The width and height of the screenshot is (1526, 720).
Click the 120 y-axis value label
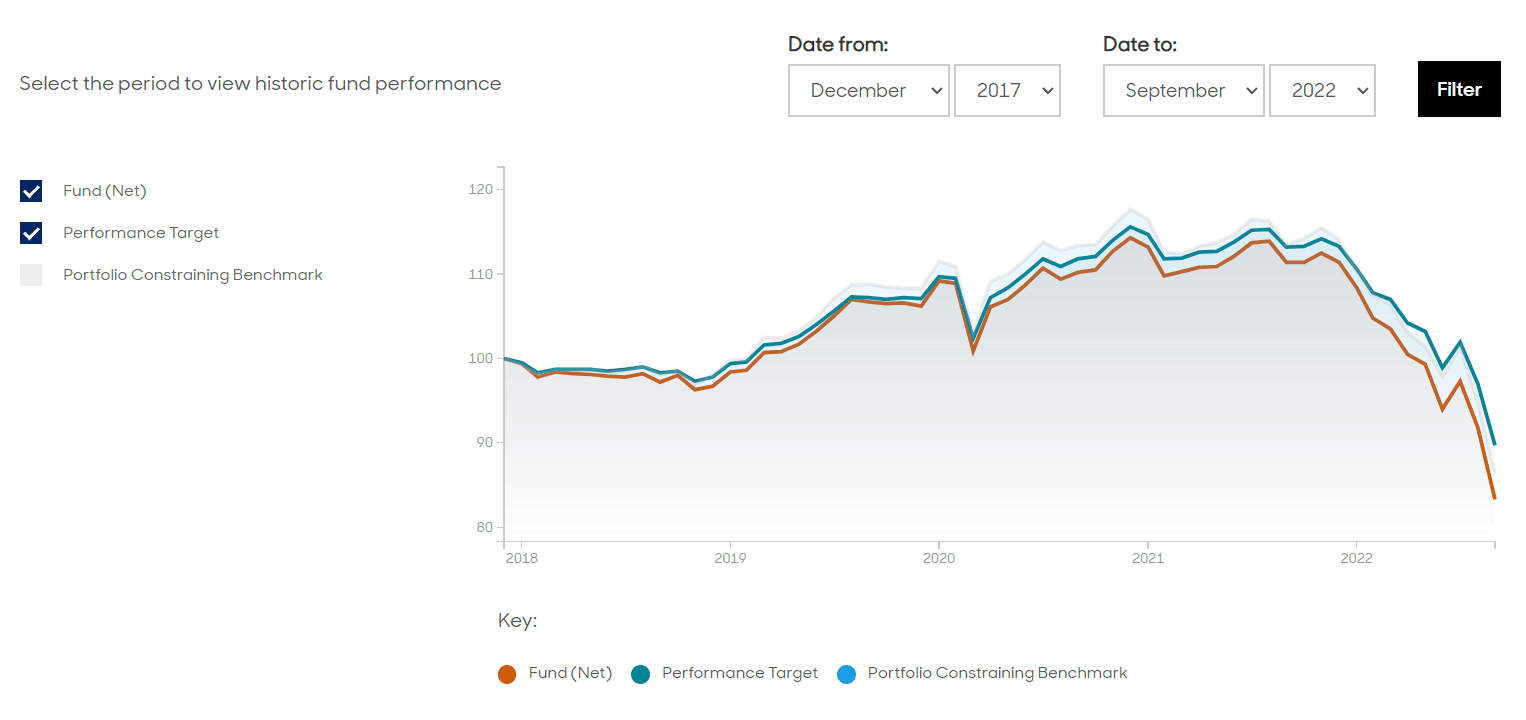point(481,189)
